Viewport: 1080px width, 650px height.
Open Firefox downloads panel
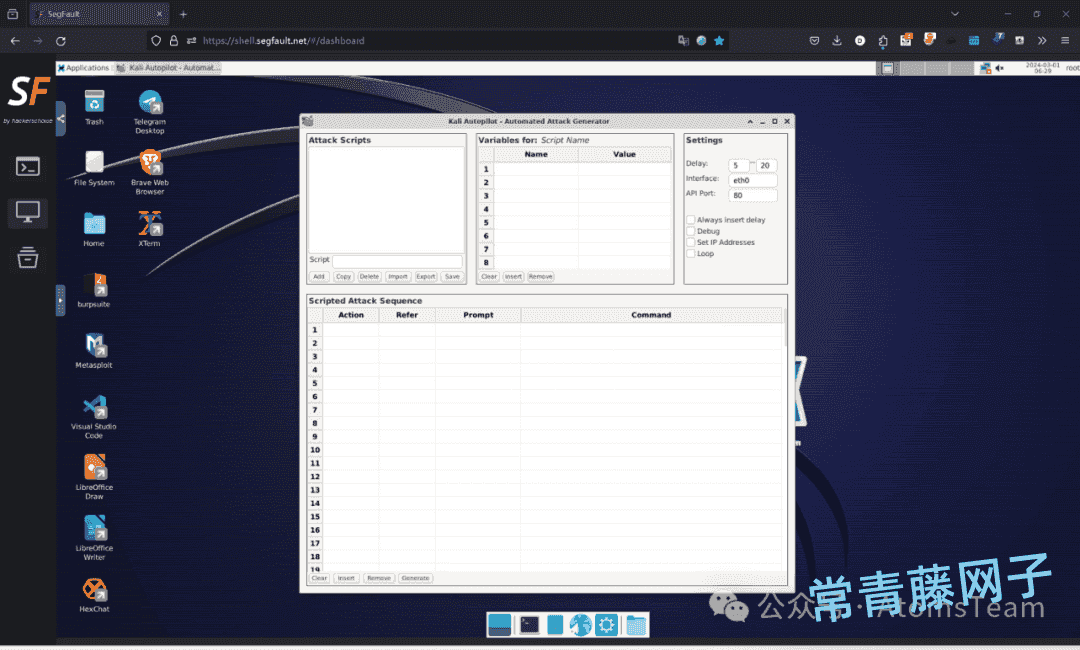point(837,41)
